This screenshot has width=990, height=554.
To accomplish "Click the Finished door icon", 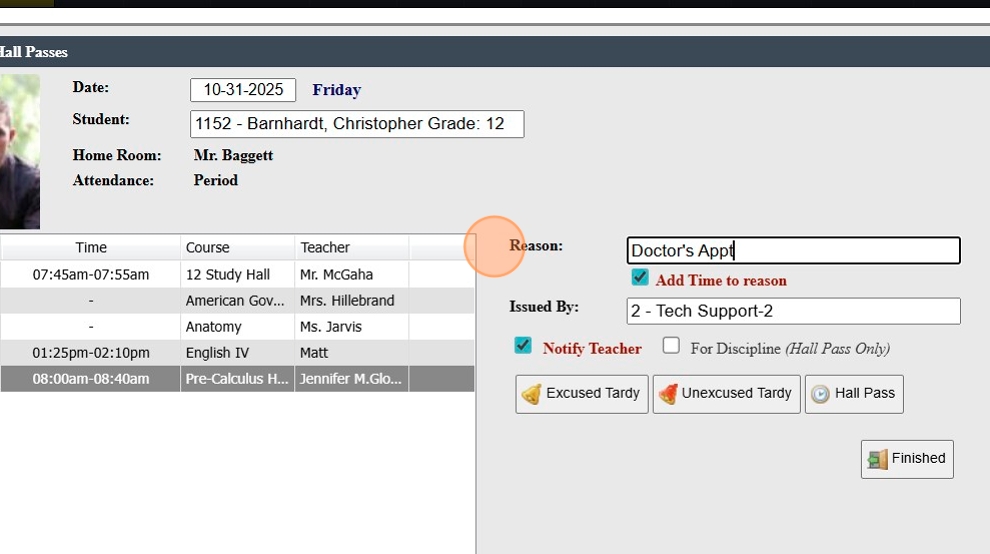I will point(878,459).
